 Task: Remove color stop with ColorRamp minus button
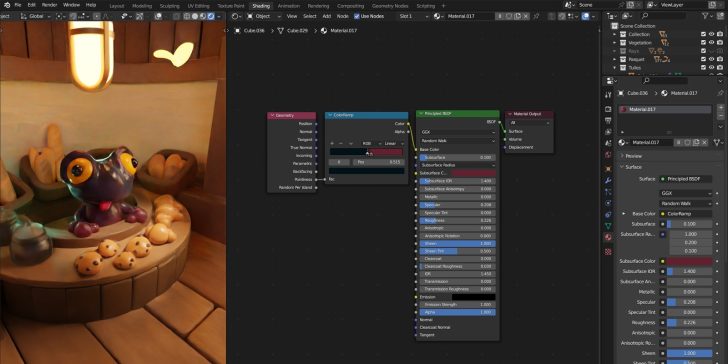[x=341, y=143]
